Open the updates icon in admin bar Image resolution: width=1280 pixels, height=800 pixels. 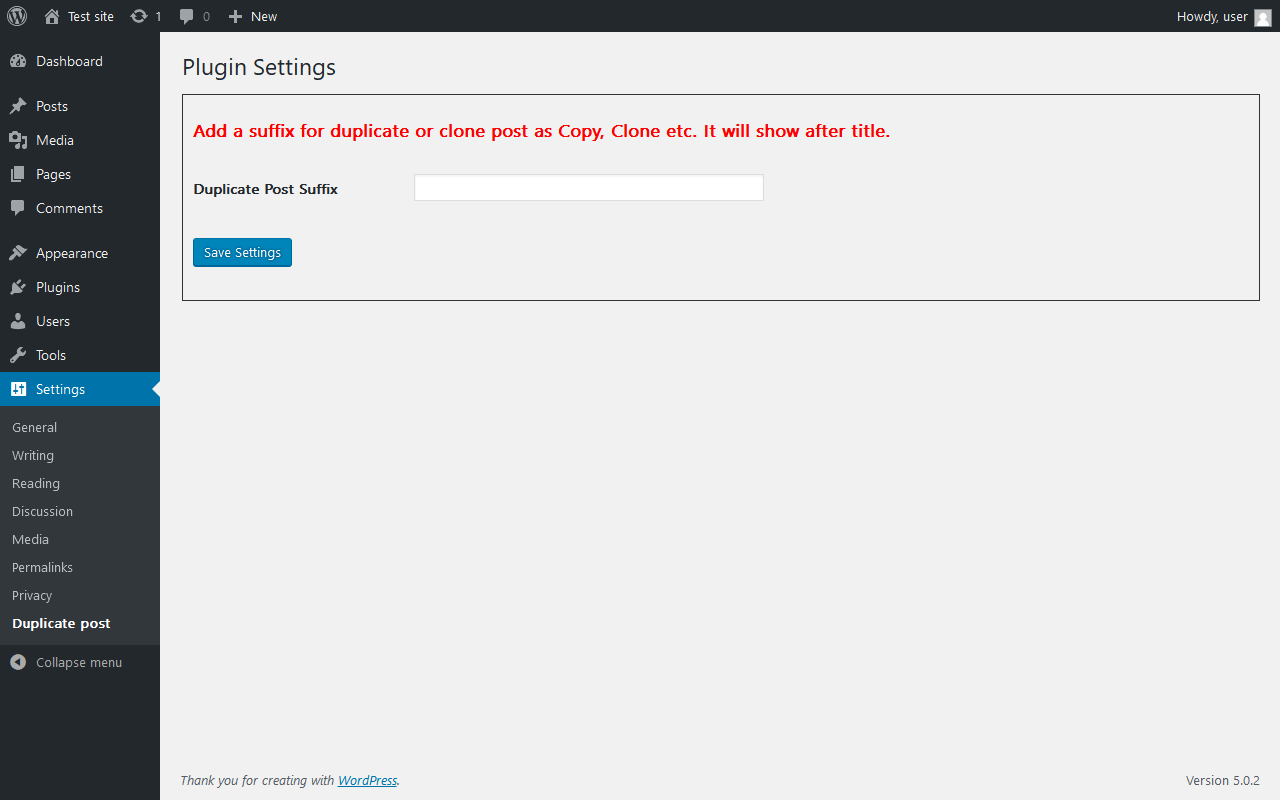pos(139,16)
